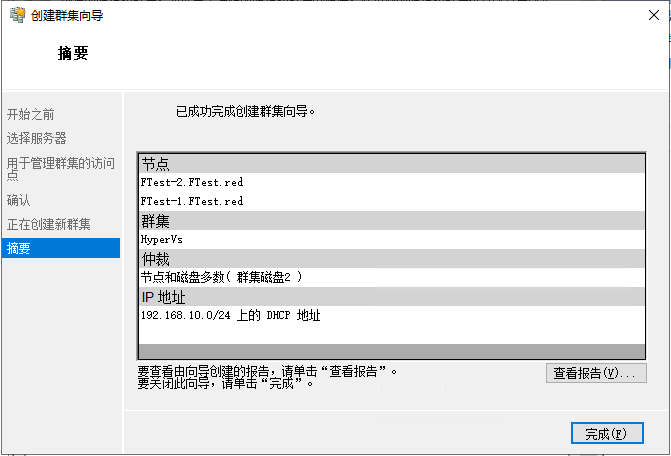Close the wizard with the X button
This screenshot has width=671, height=456.
pyautogui.click(x=653, y=15)
